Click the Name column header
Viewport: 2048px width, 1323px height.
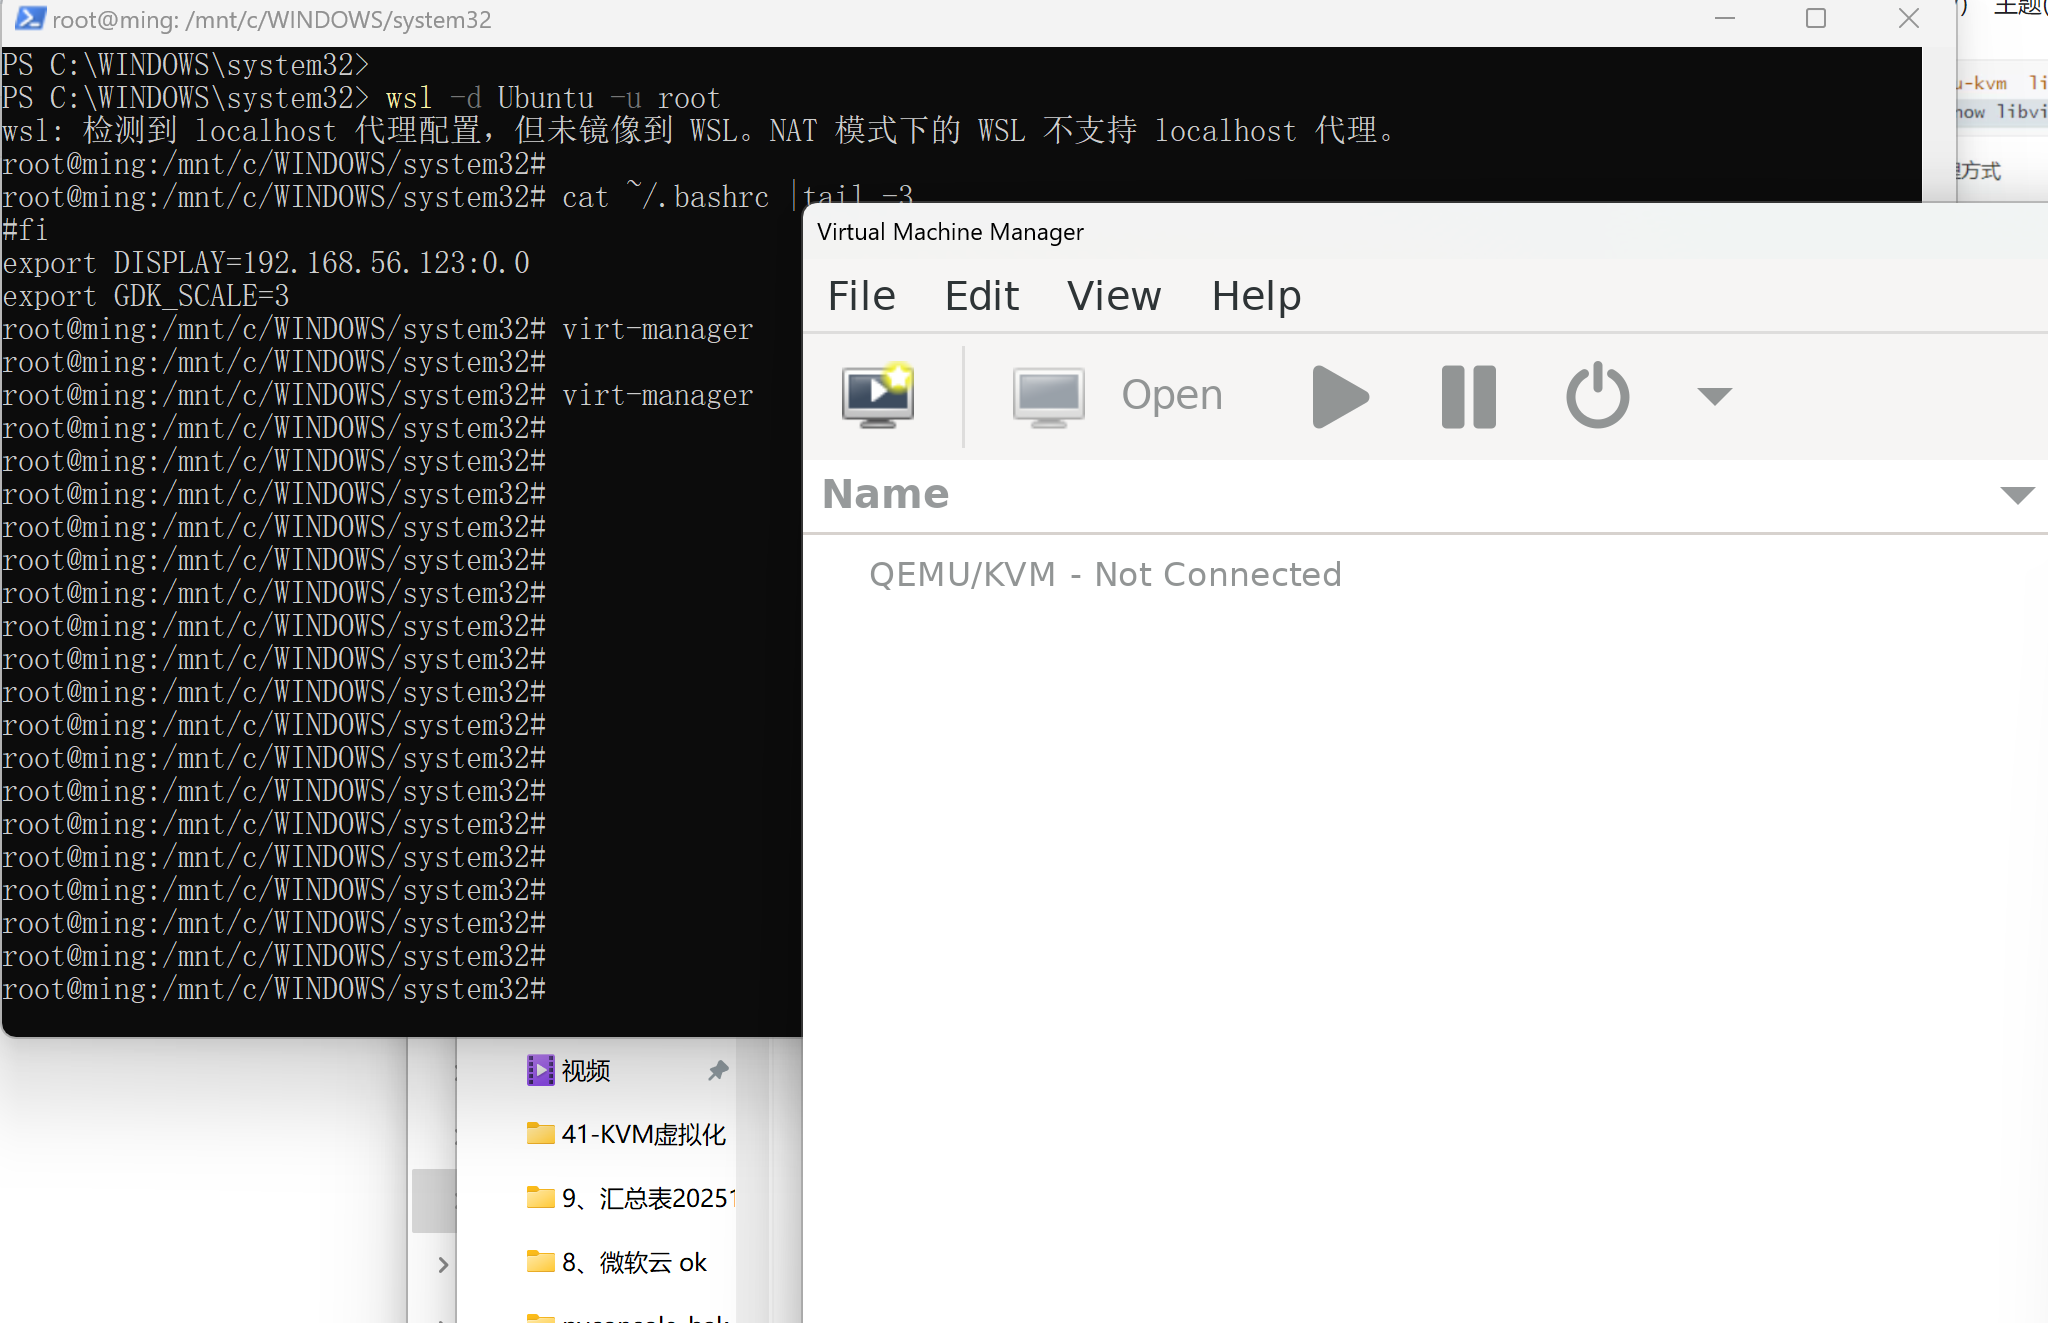point(886,494)
